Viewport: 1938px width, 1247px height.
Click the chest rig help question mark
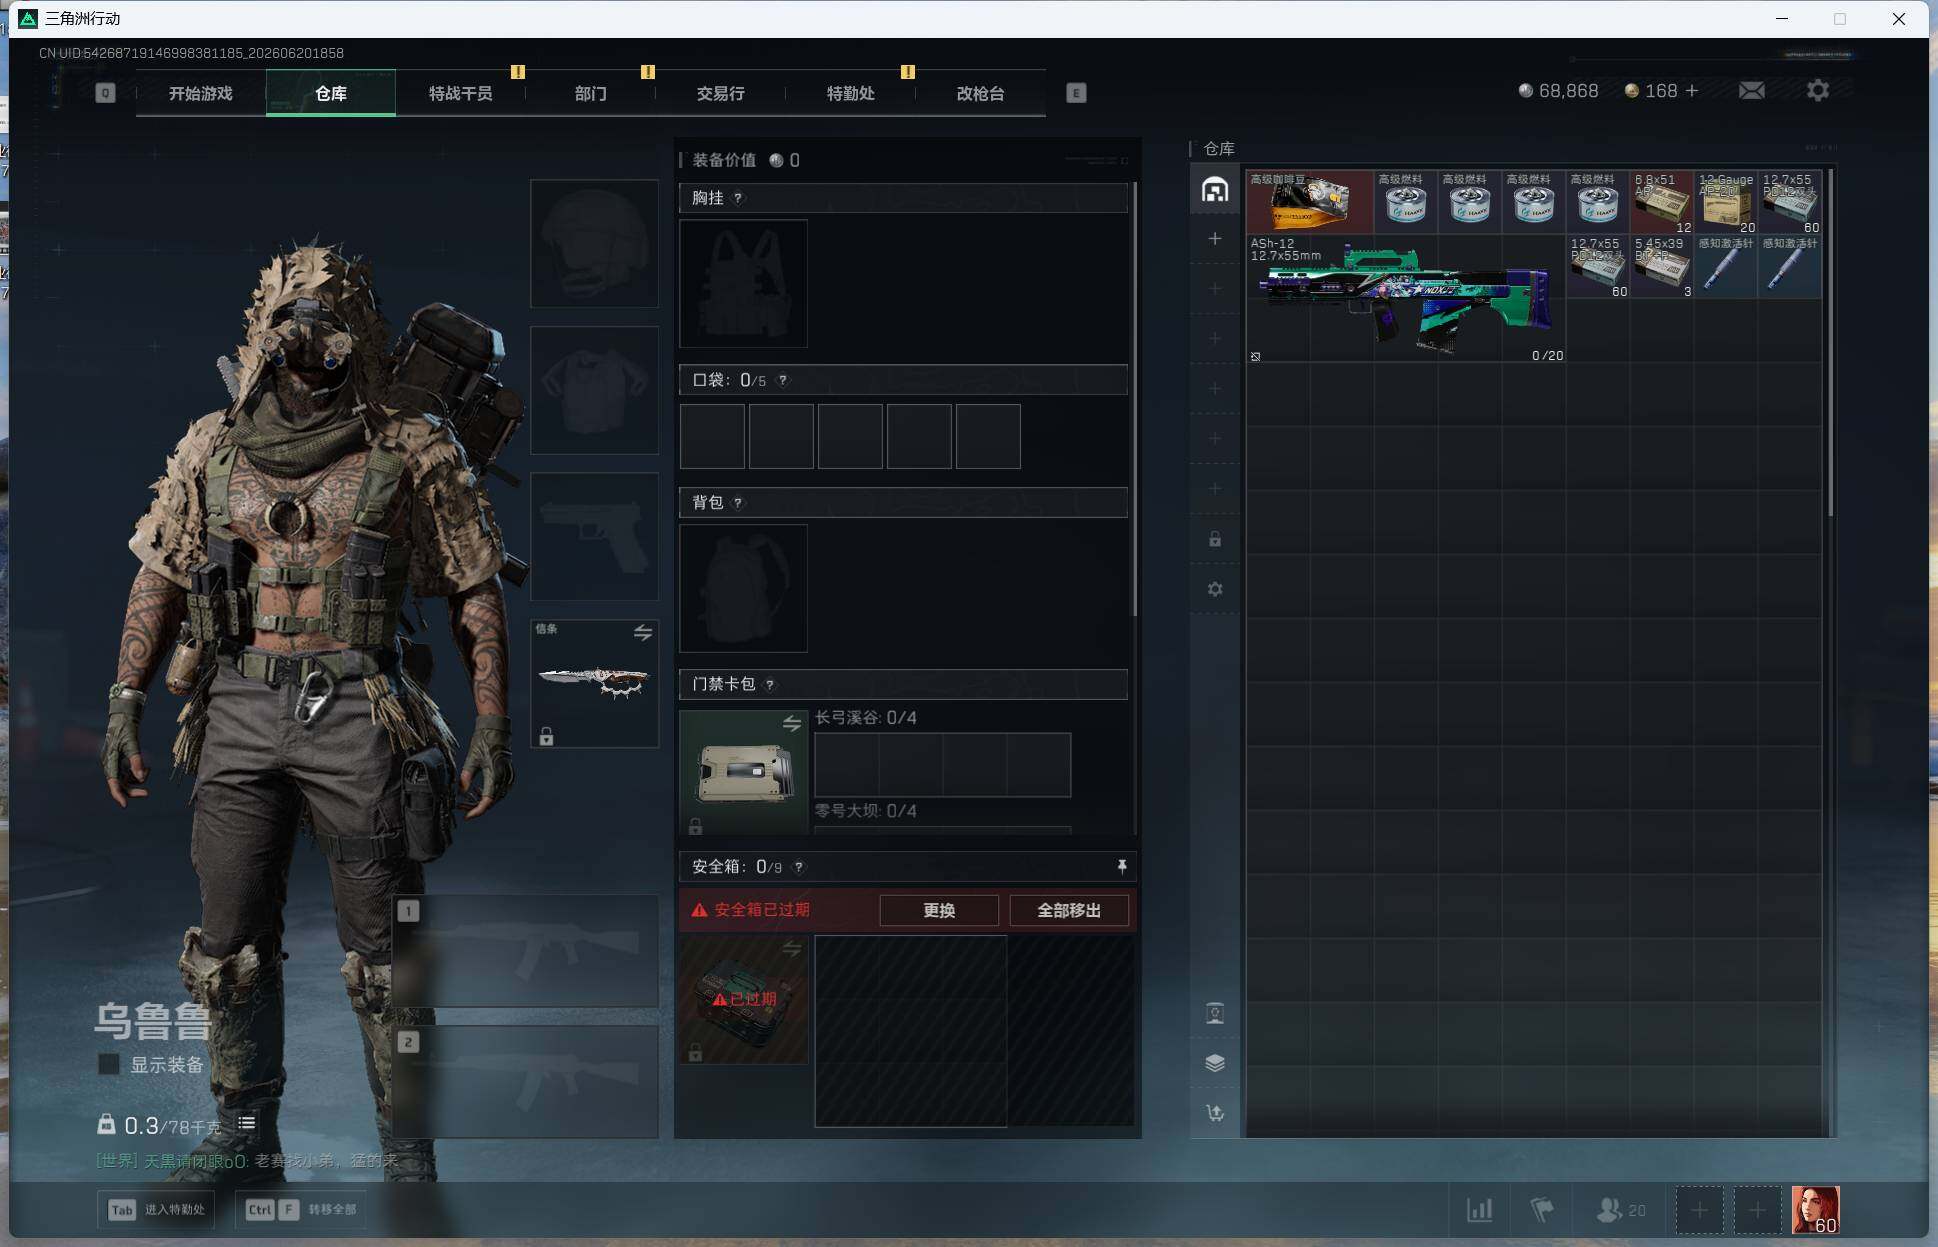coord(738,198)
